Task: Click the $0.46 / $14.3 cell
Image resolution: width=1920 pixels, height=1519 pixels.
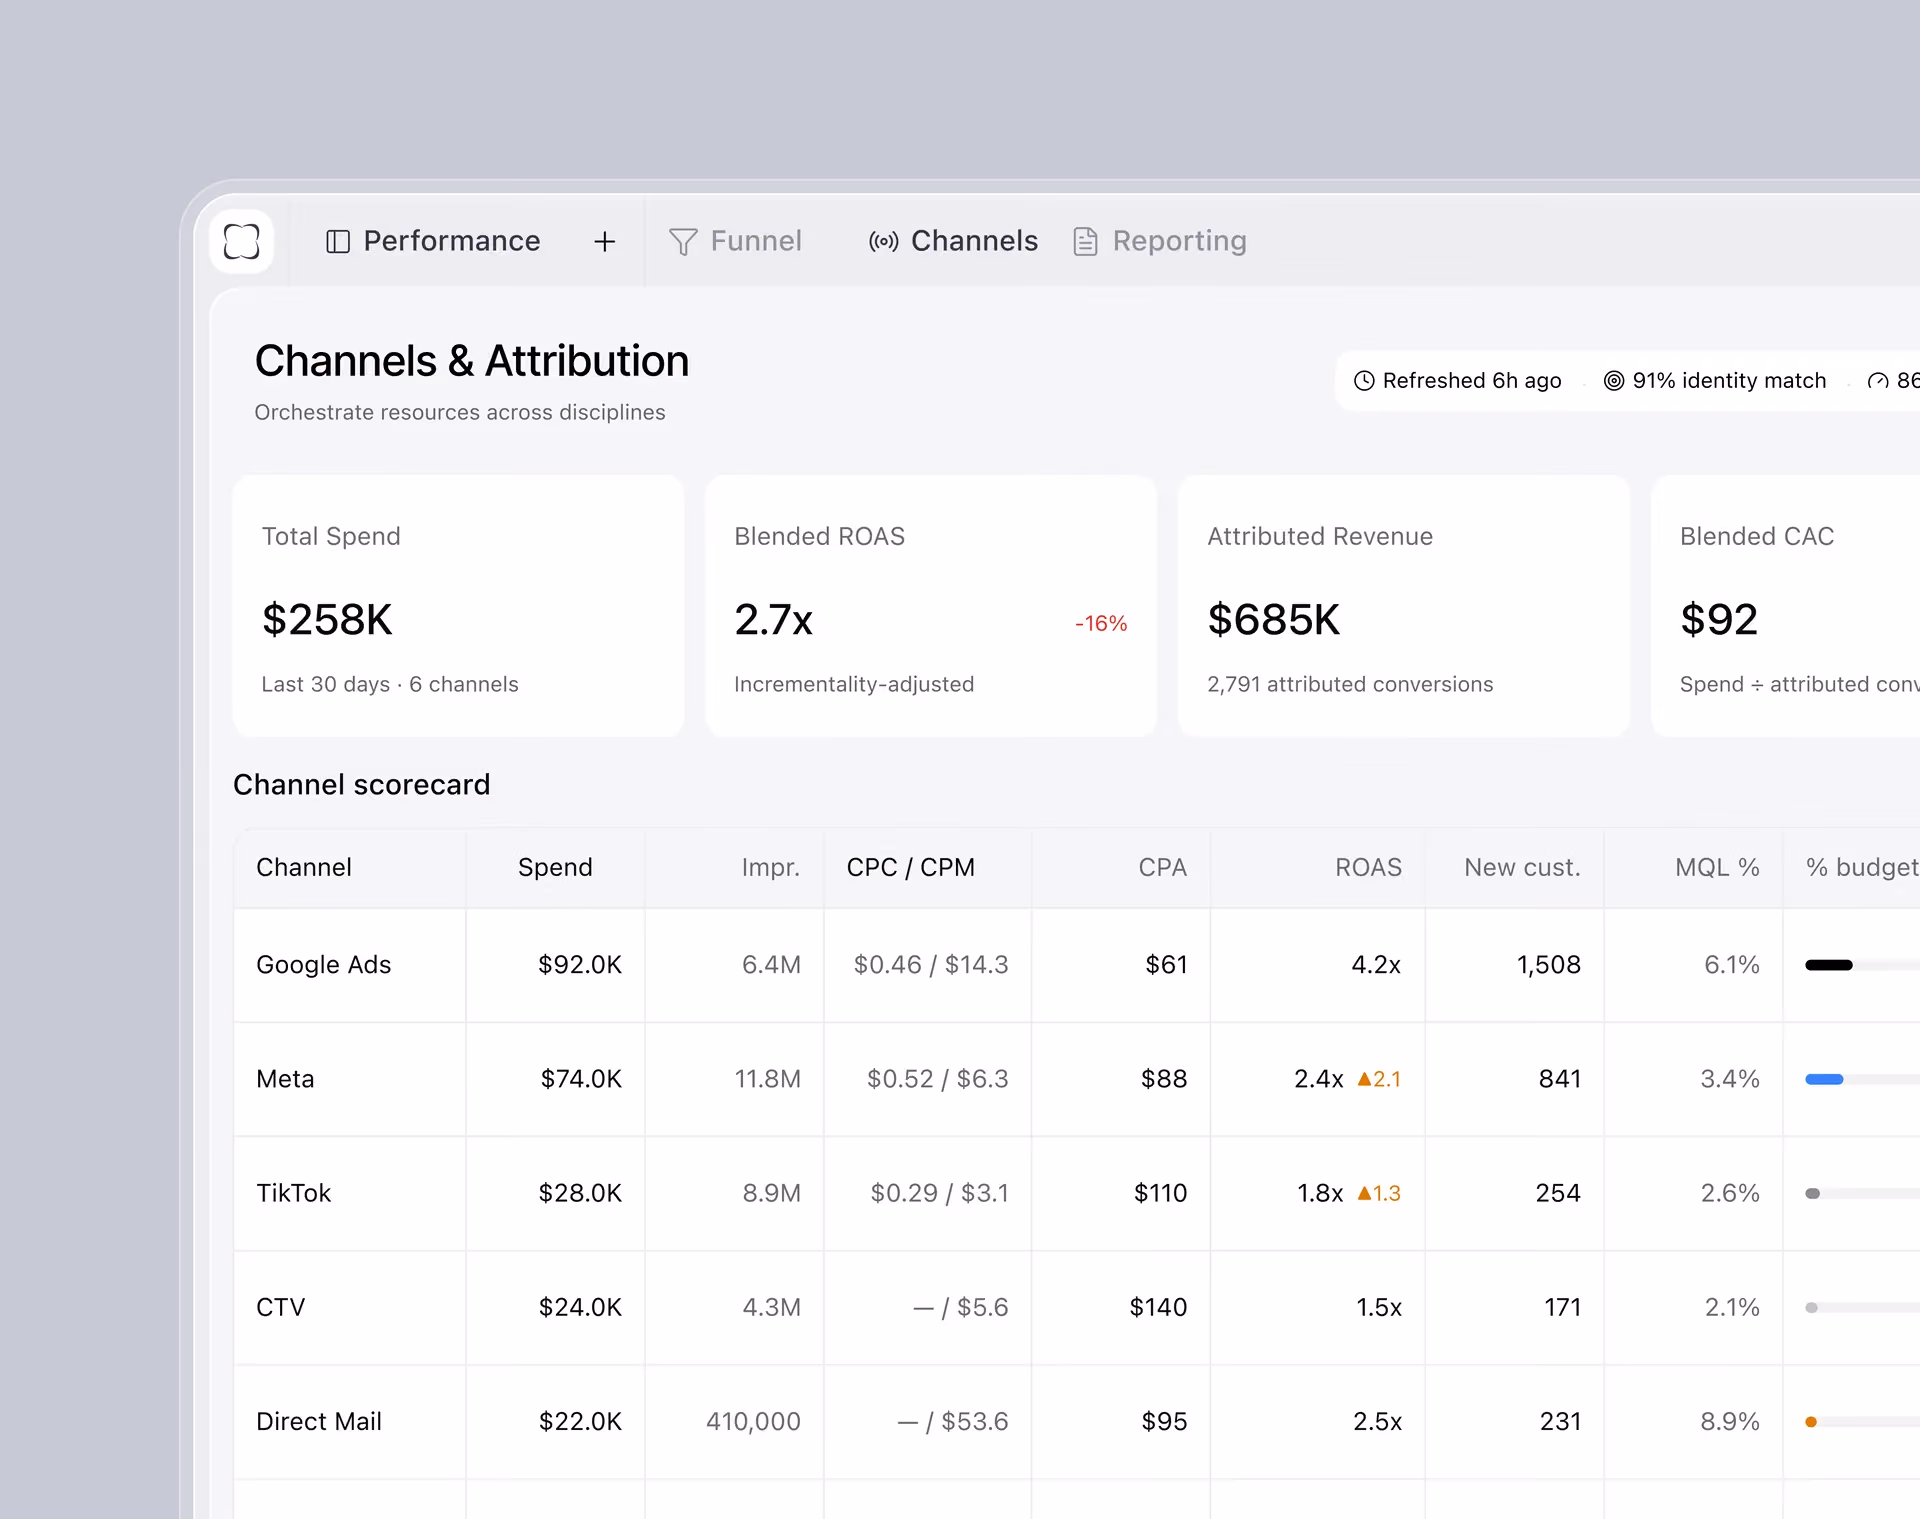Action: [x=931, y=965]
